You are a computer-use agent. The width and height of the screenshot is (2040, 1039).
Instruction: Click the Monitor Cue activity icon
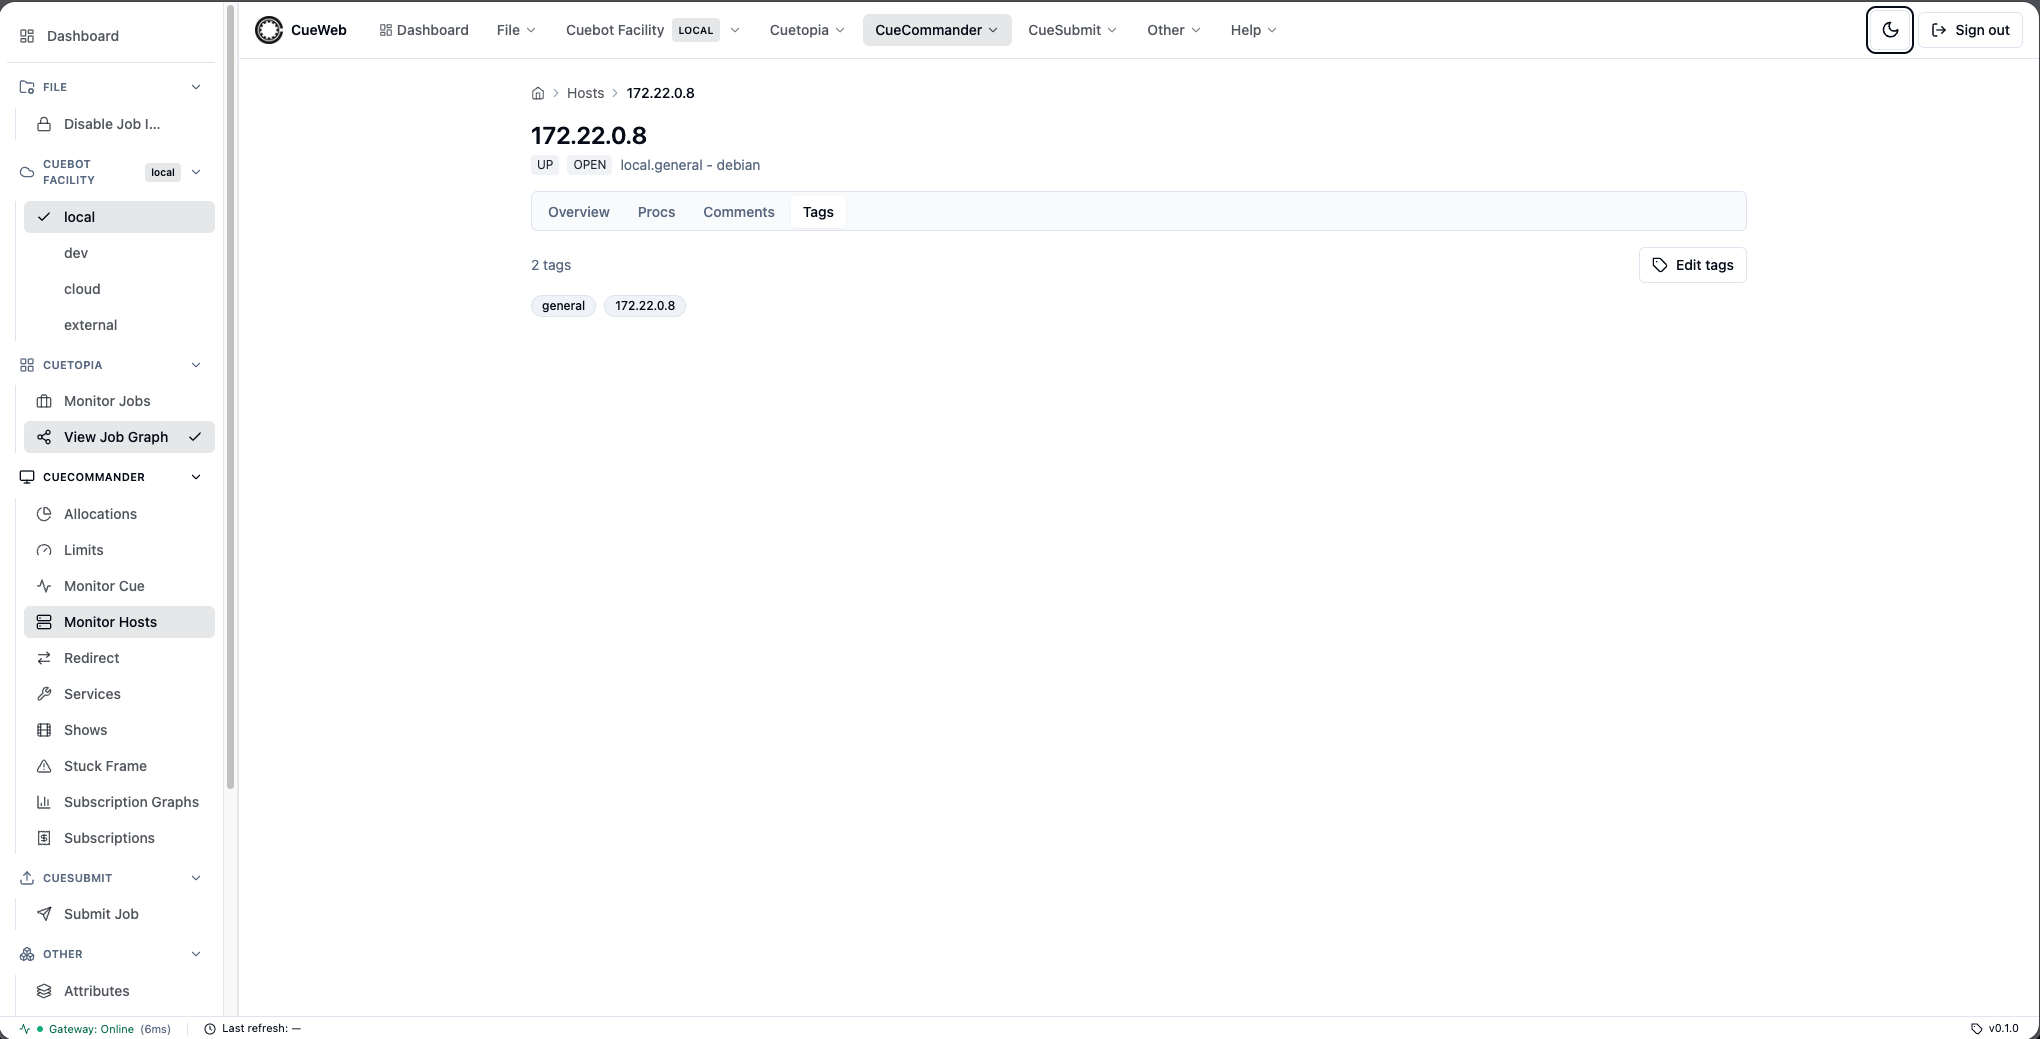(x=44, y=586)
